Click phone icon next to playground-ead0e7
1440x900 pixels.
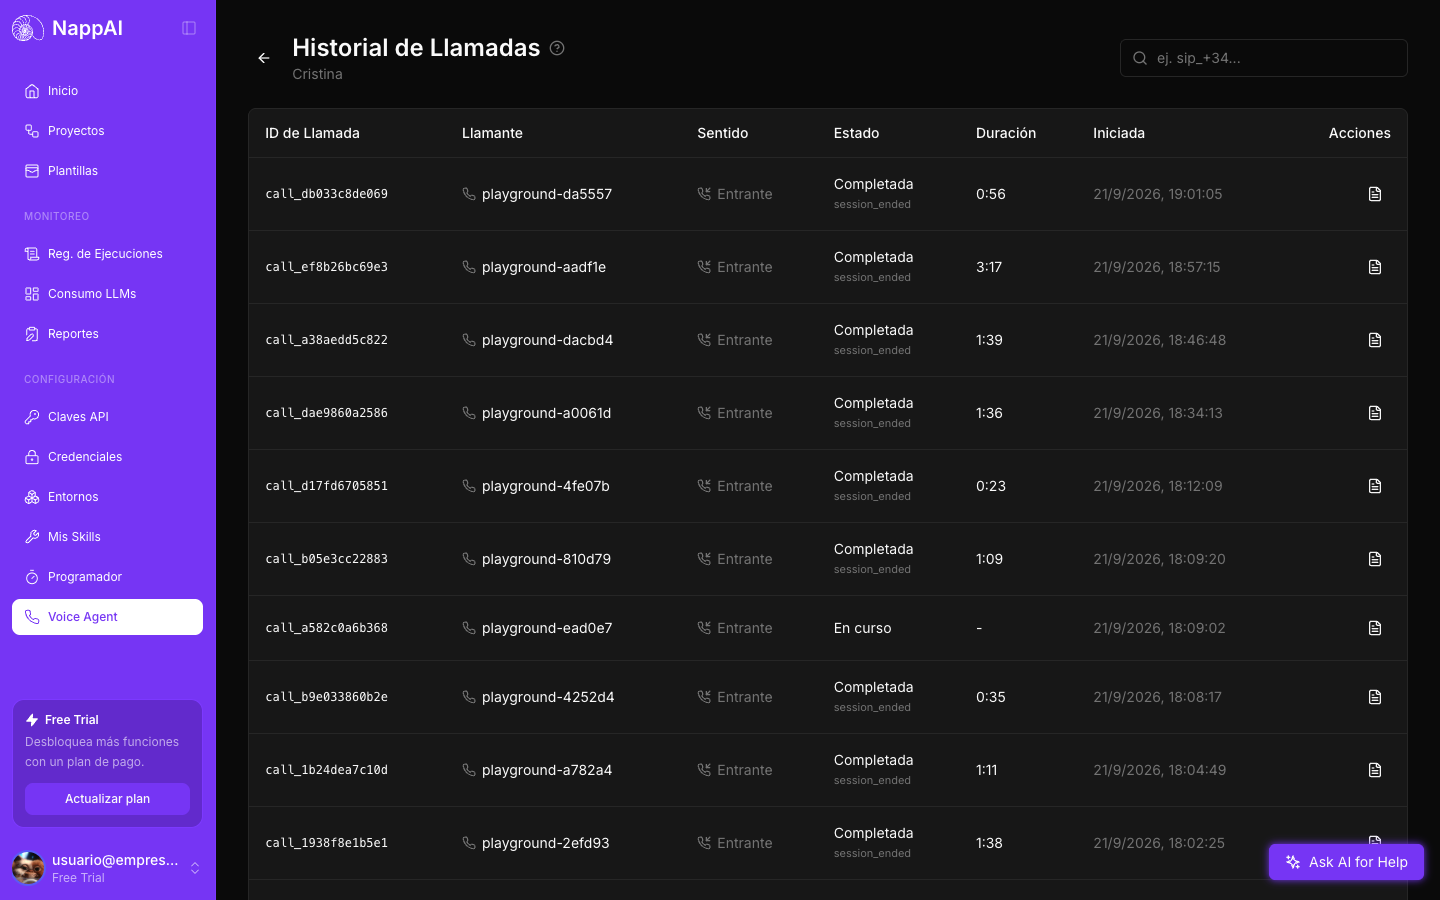coord(469,628)
